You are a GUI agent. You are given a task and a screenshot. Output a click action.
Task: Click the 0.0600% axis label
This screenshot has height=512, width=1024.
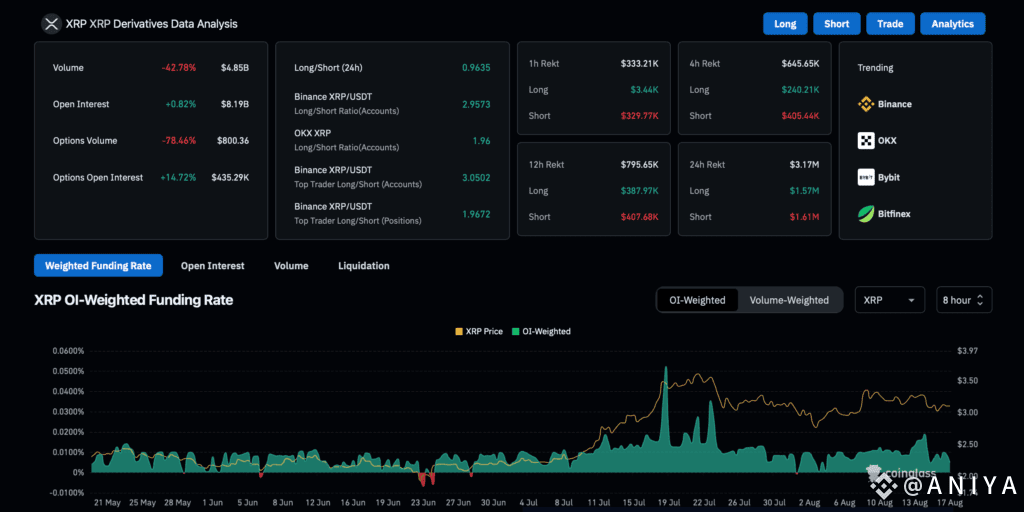(69, 351)
